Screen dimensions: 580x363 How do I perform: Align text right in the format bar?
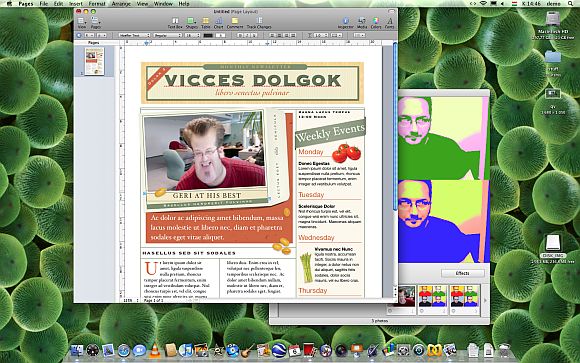(286, 35)
